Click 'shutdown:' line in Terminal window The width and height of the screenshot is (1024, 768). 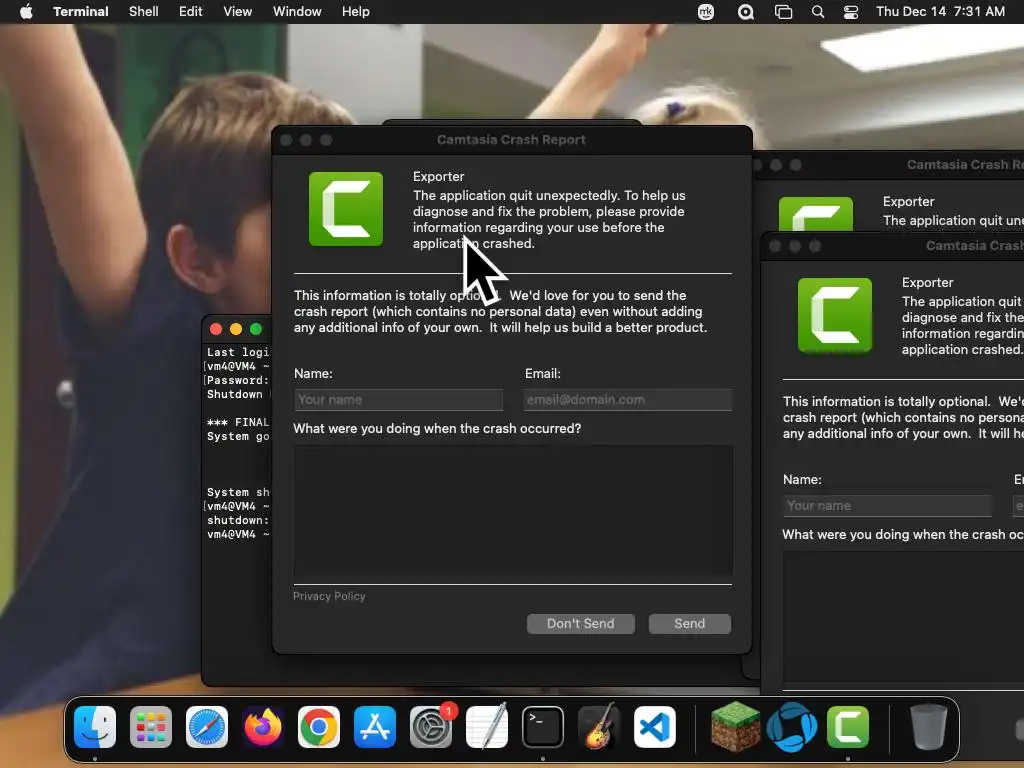pyautogui.click(x=238, y=520)
